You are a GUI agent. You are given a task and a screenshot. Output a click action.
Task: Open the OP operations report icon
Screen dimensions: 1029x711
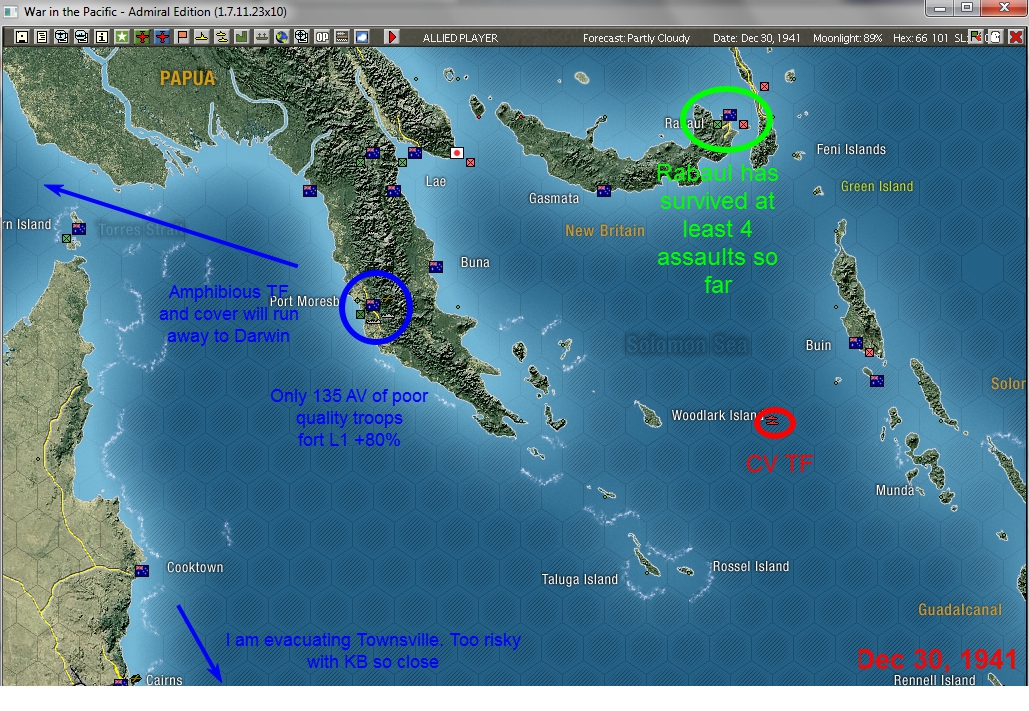pos(322,37)
